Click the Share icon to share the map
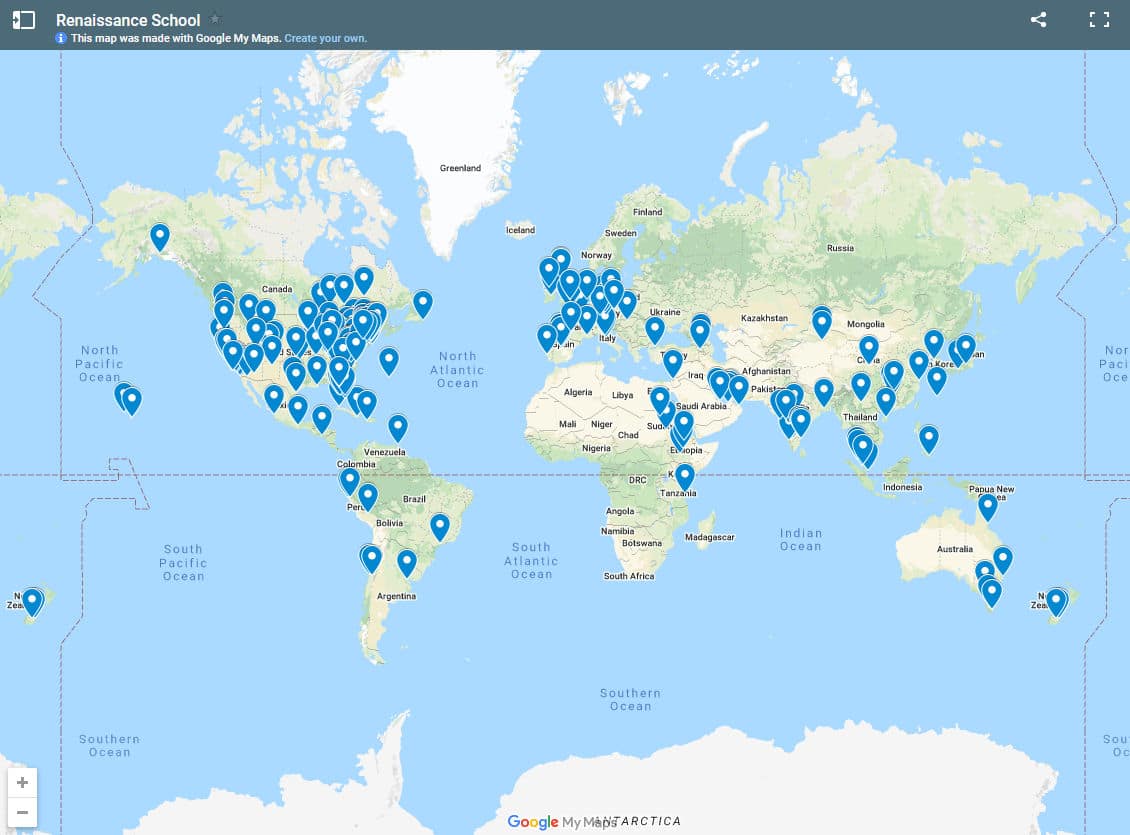 click(1038, 19)
